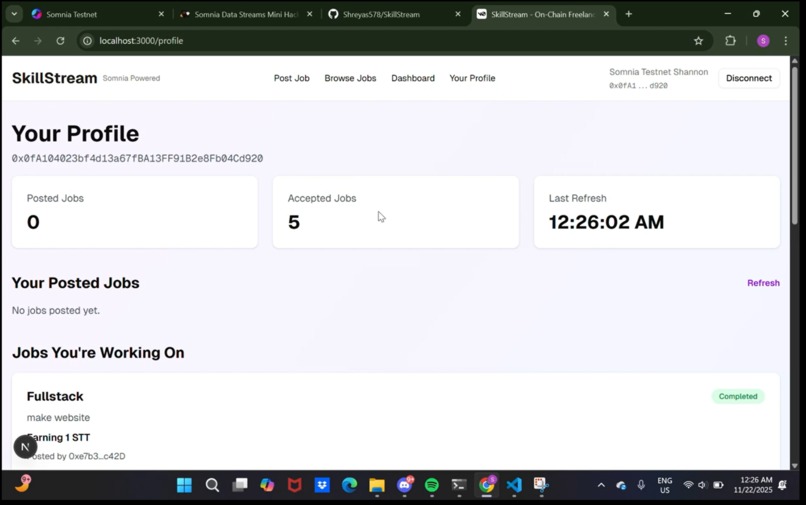Click the page vertical scrollbar thumb
The width and height of the screenshot is (806, 505).
click(794, 146)
